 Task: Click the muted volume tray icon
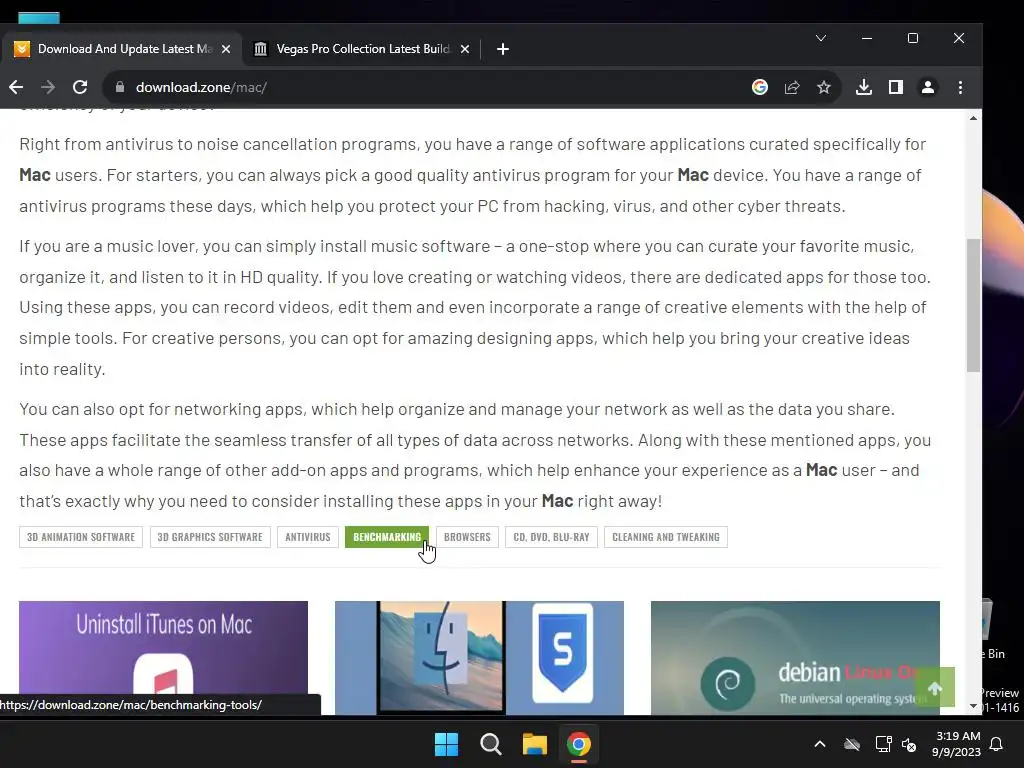click(909, 744)
